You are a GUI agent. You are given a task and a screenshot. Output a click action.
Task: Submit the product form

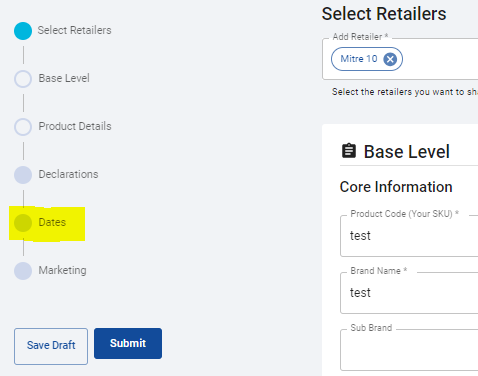[128, 343]
